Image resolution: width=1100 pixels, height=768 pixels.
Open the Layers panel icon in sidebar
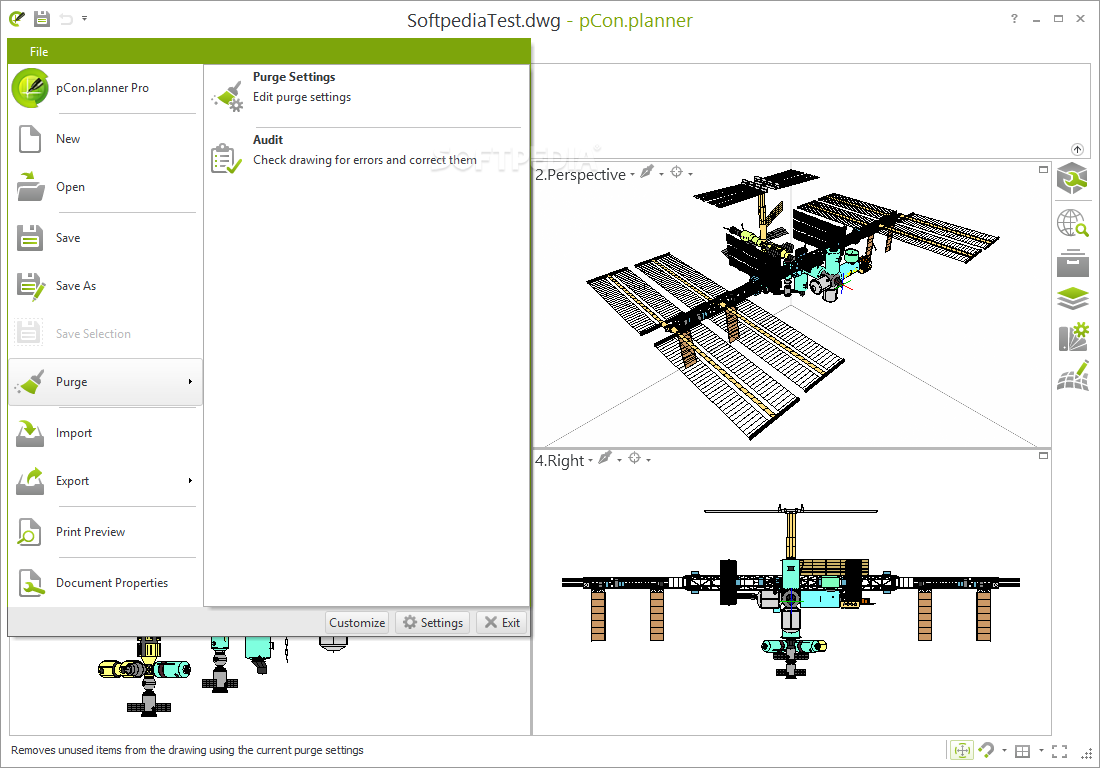coord(1073,299)
